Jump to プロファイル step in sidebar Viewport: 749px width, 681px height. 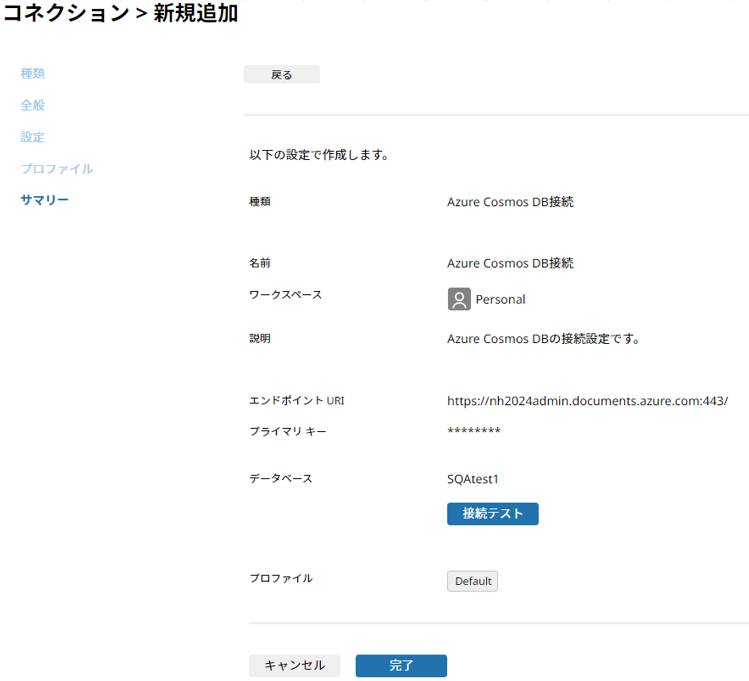(57, 169)
